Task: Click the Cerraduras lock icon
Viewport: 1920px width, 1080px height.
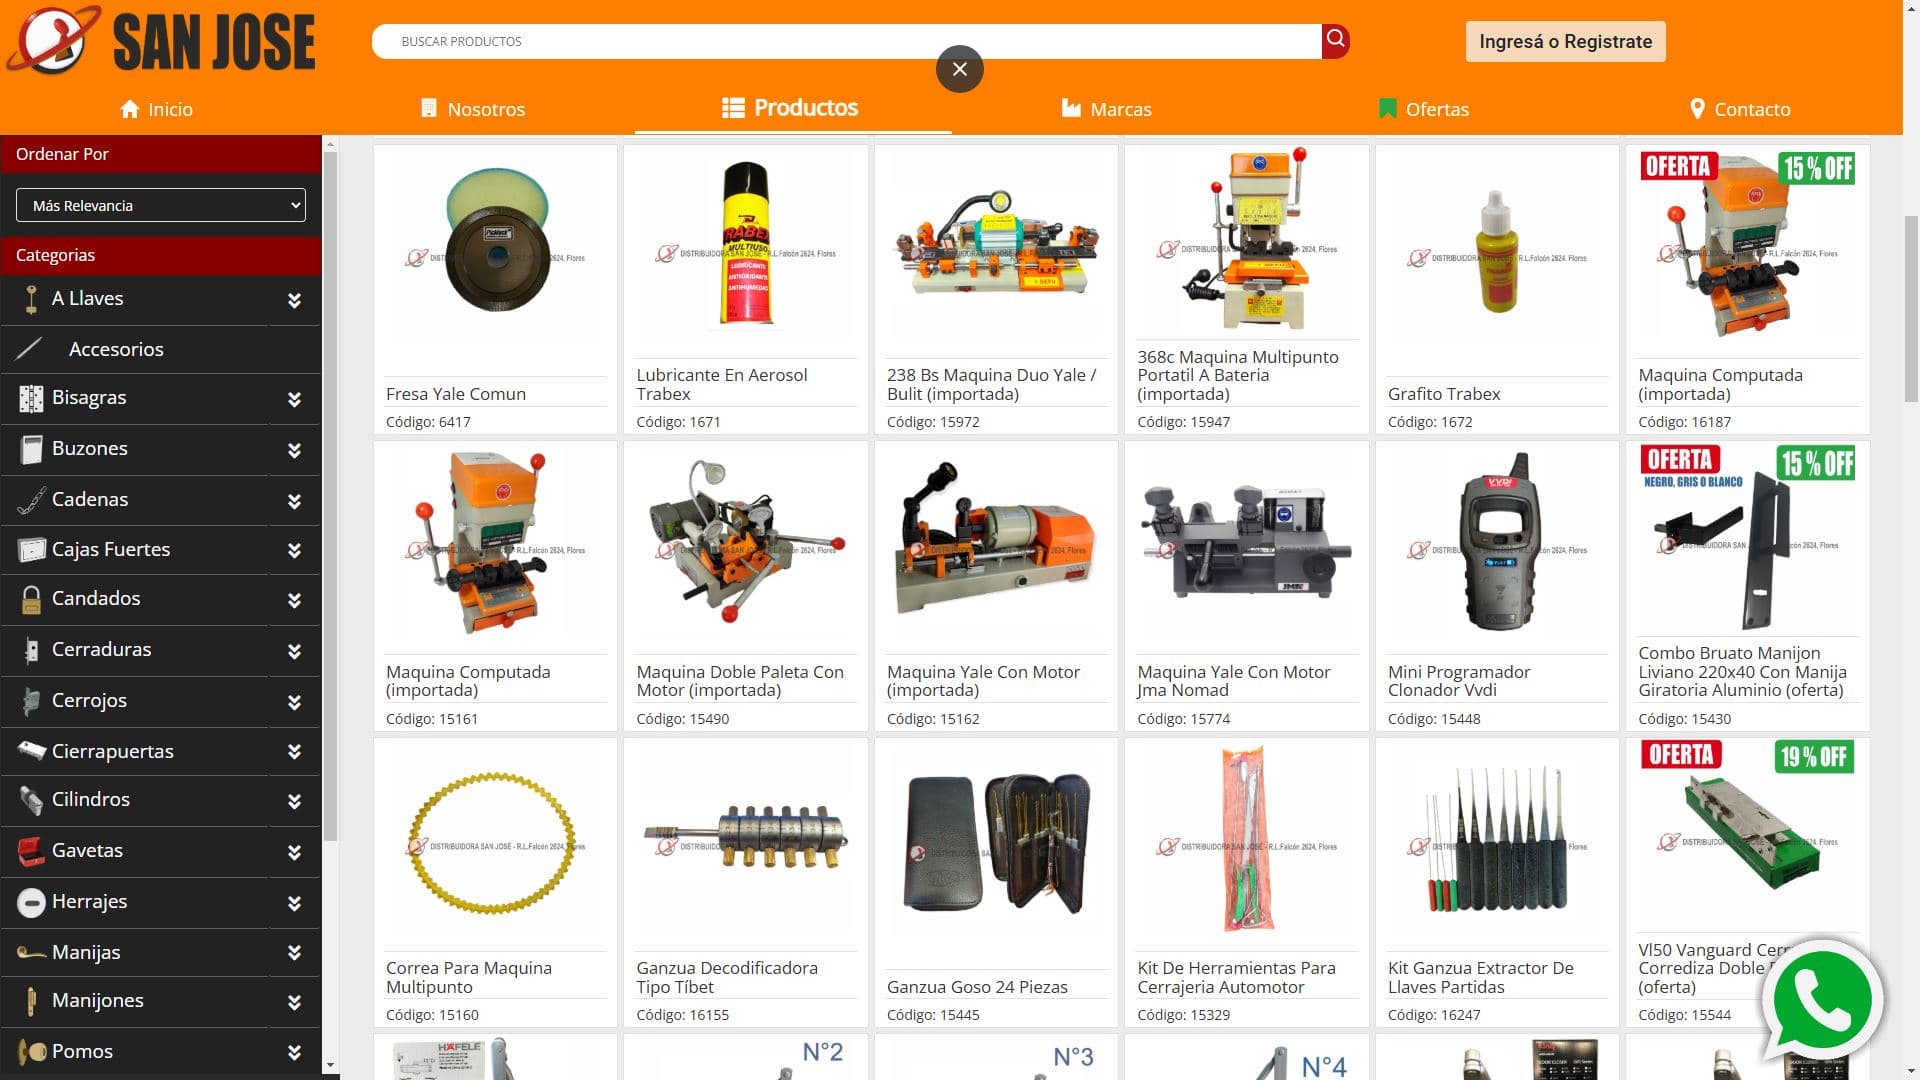Action: [x=31, y=650]
